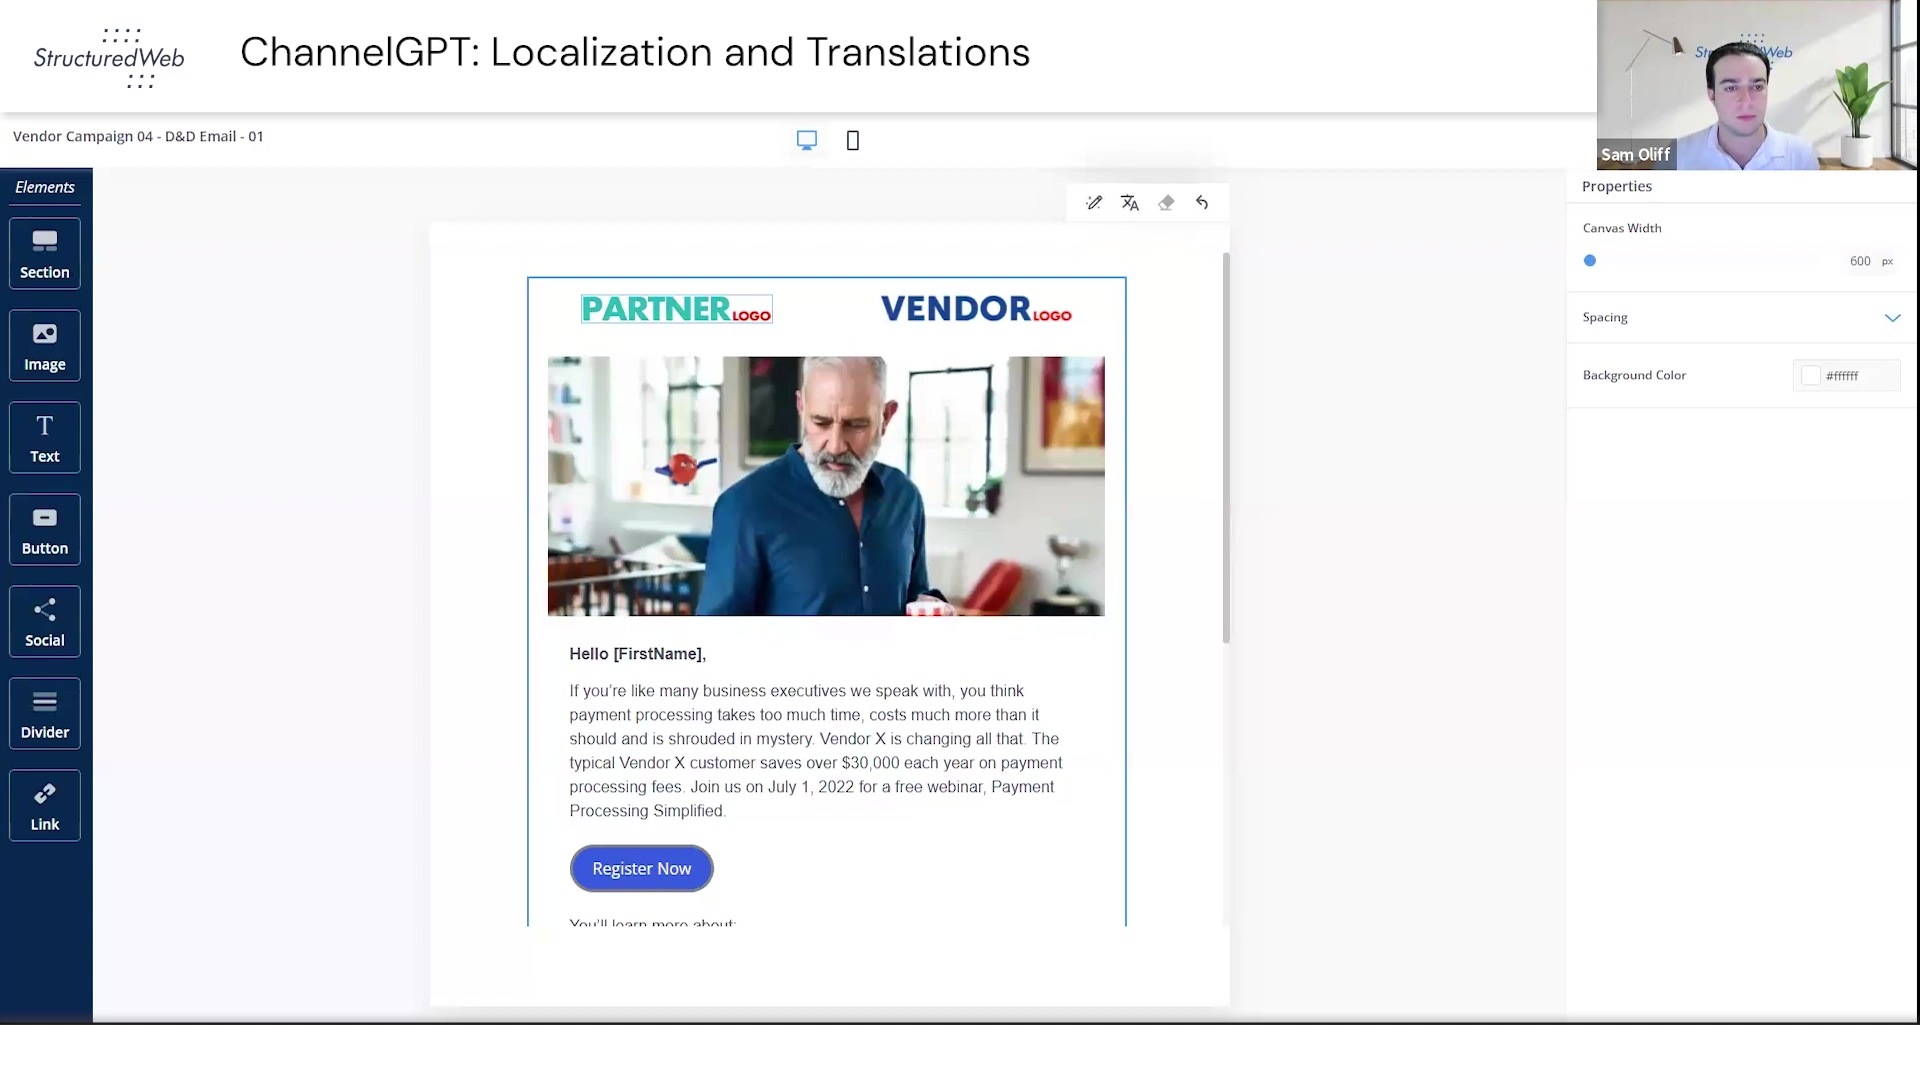Select the Text element tool
This screenshot has width=1920, height=1080.
[45, 438]
